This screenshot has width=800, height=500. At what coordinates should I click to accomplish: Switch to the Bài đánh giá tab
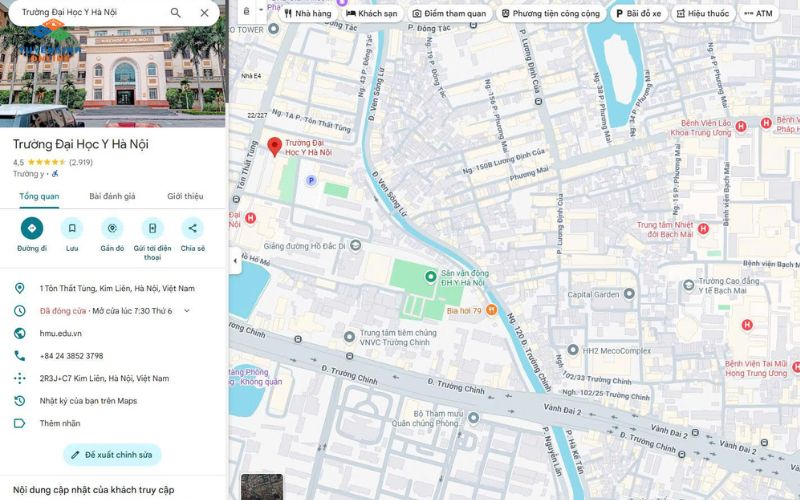(x=112, y=196)
